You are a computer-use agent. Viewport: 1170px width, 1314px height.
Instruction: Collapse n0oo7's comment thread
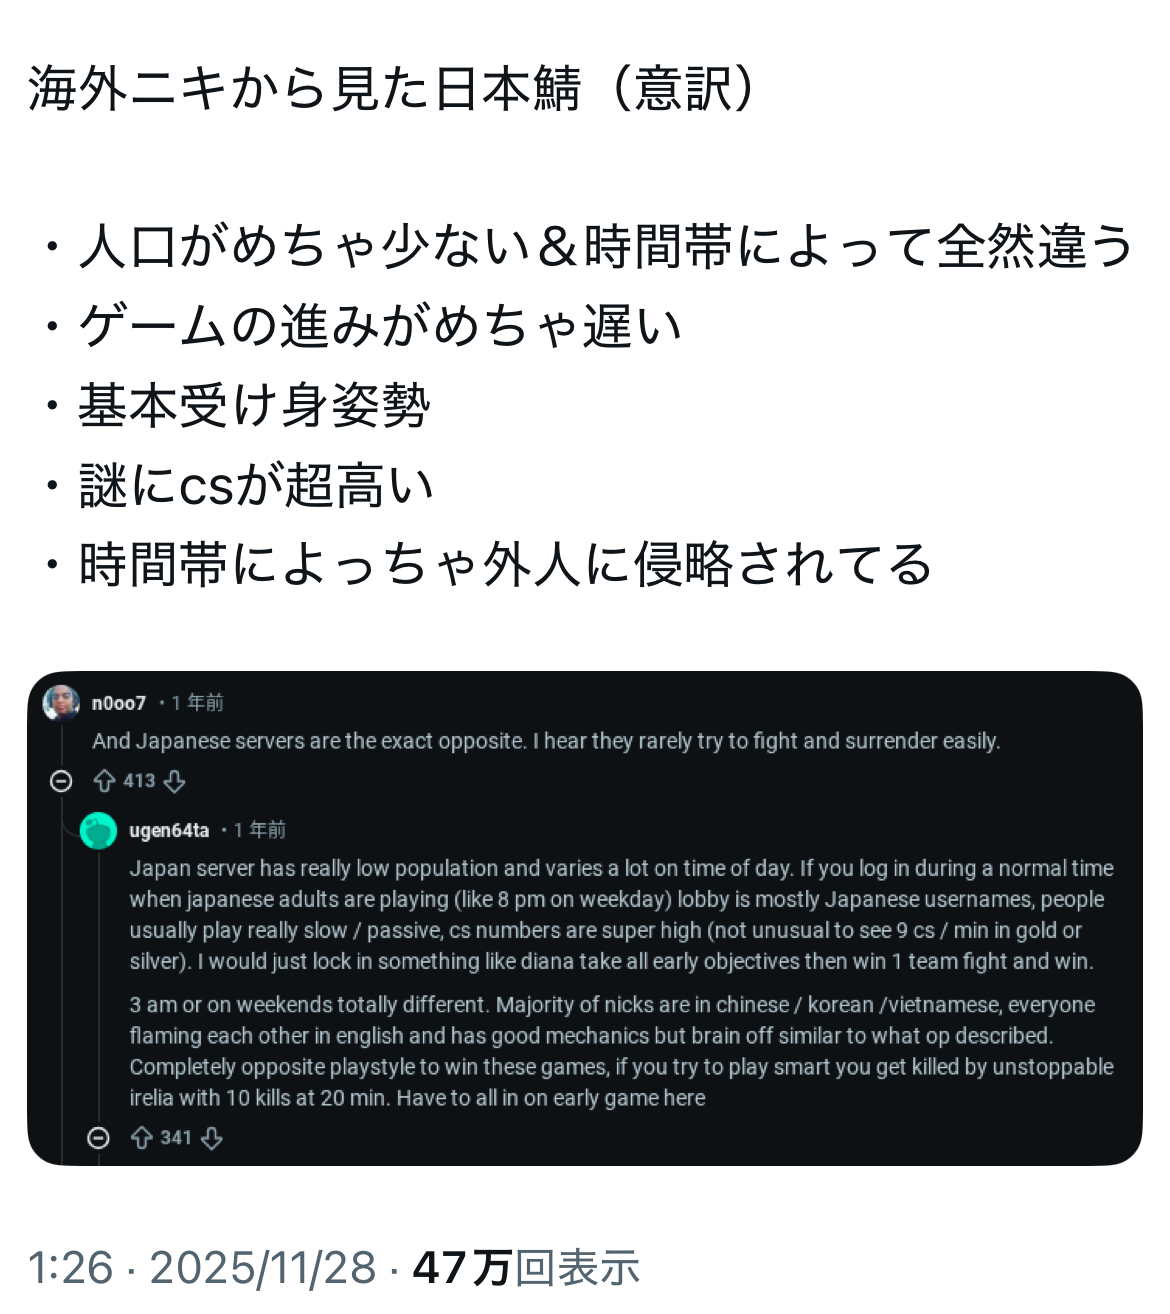point(61,781)
